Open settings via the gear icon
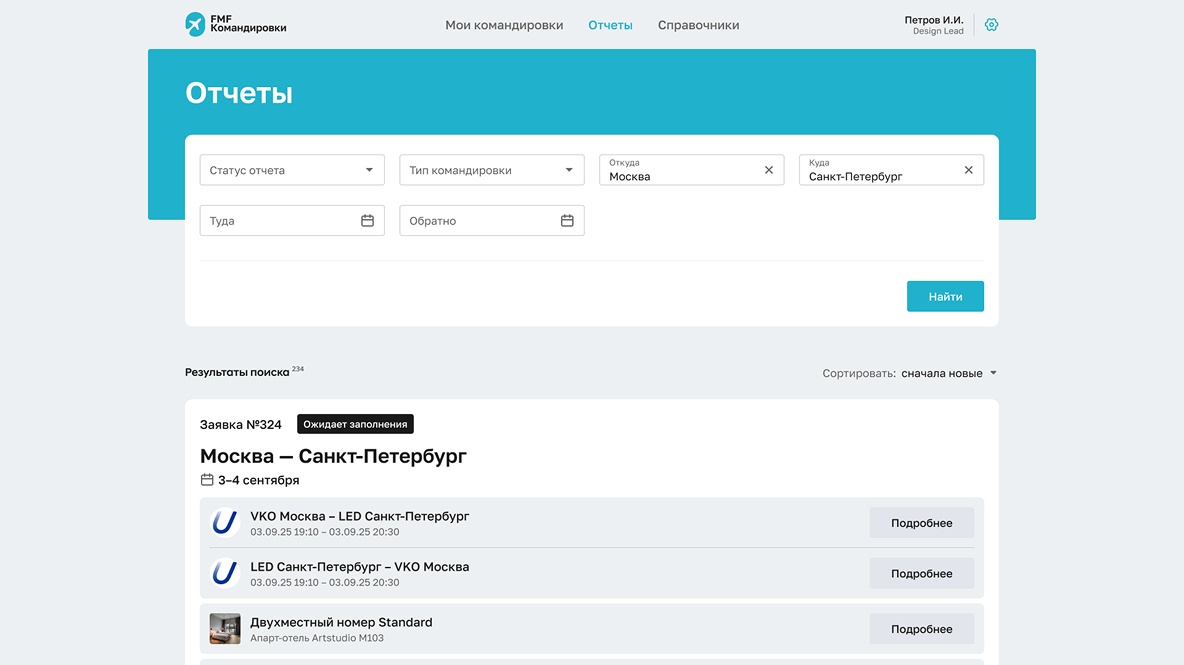Viewport: 1184px width, 665px height. tap(991, 24)
